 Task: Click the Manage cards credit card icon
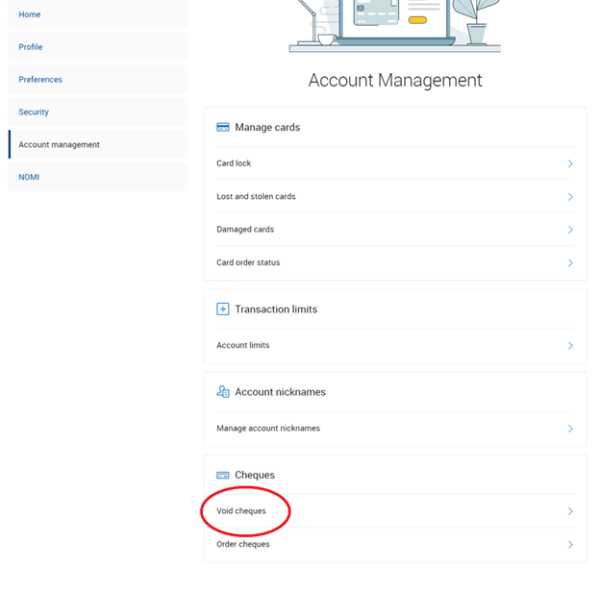pos(223,128)
